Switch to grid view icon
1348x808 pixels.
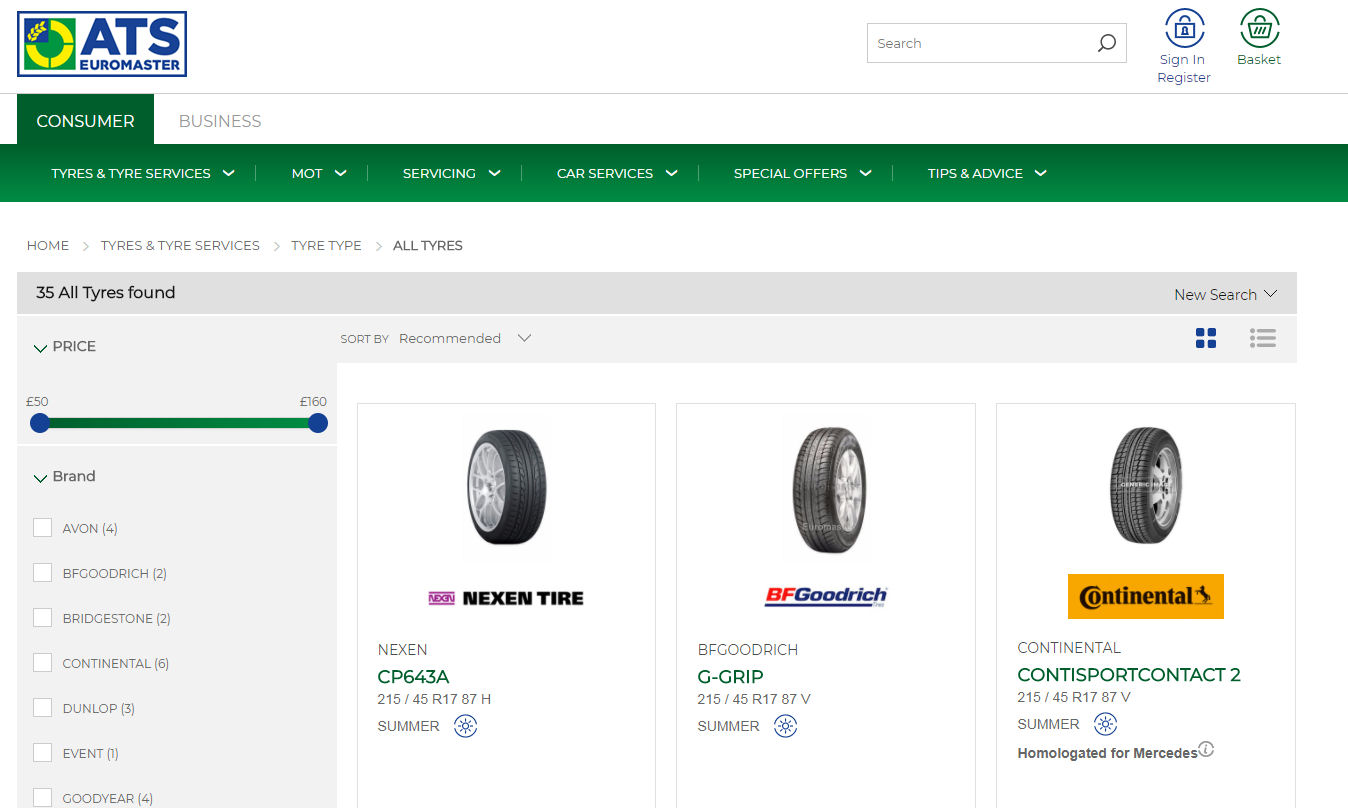pyautogui.click(x=1206, y=338)
